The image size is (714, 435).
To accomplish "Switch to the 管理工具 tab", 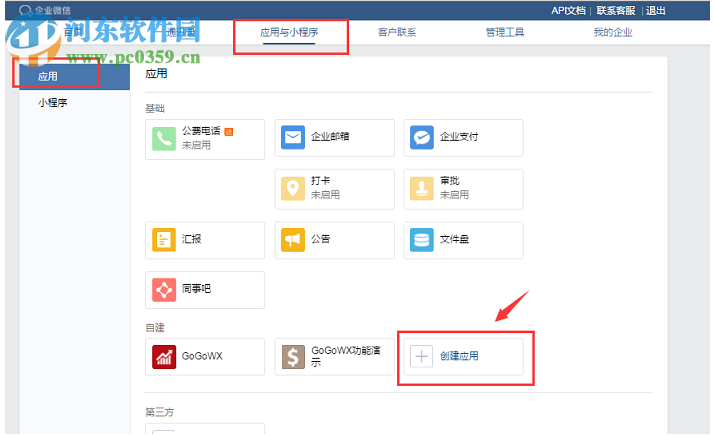I will click(505, 32).
